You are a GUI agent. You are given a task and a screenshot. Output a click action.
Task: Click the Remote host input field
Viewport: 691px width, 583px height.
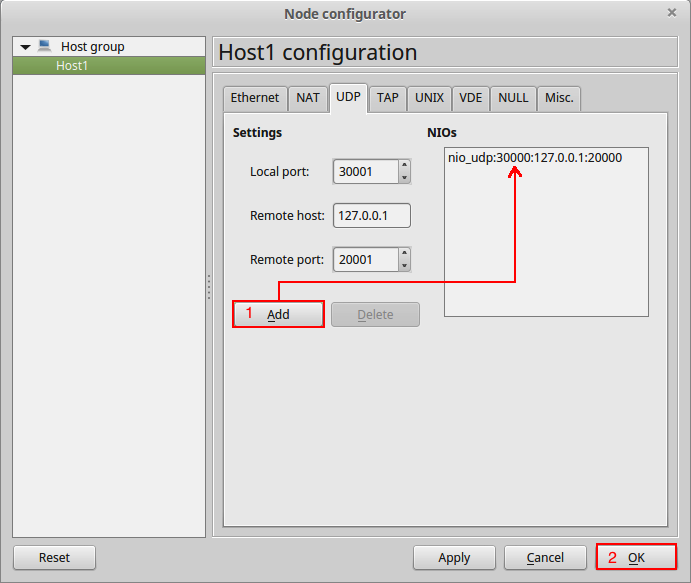pos(371,216)
